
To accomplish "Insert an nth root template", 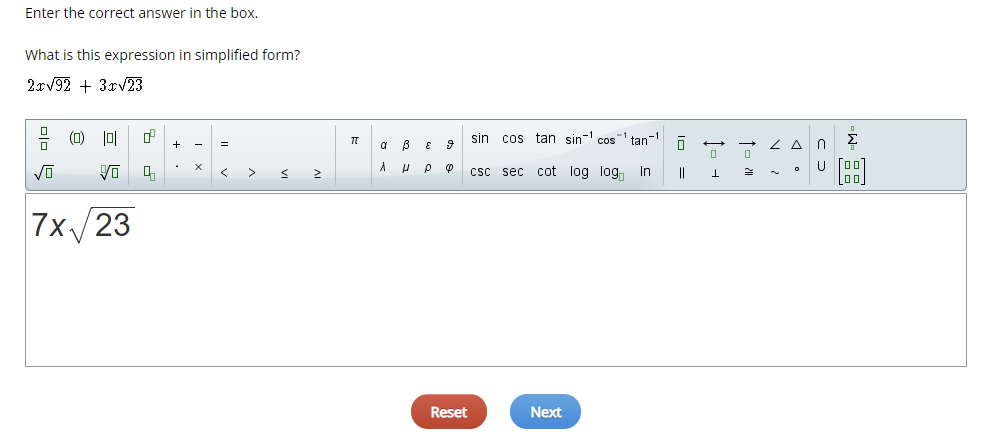I will coord(110,172).
